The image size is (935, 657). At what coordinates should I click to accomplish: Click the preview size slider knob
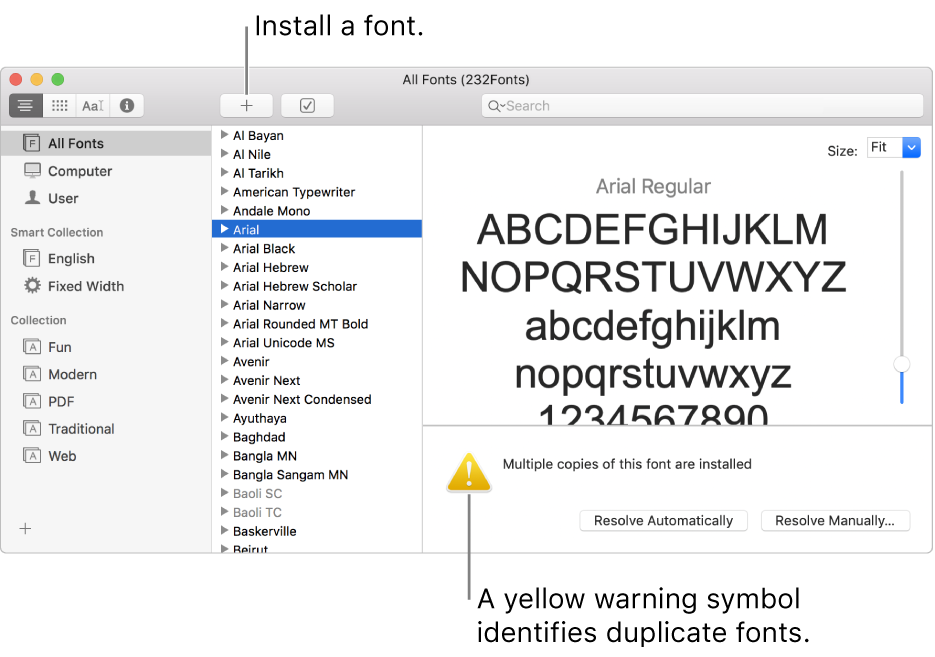tap(902, 364)
